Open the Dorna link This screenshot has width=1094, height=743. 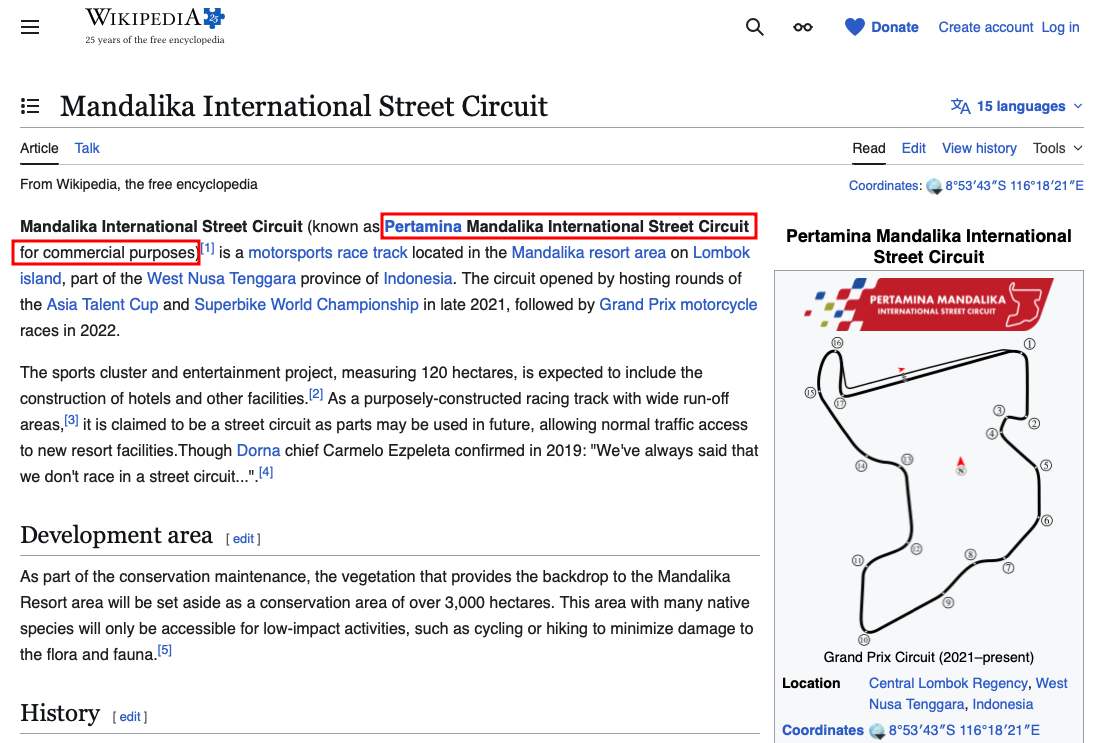258,451
